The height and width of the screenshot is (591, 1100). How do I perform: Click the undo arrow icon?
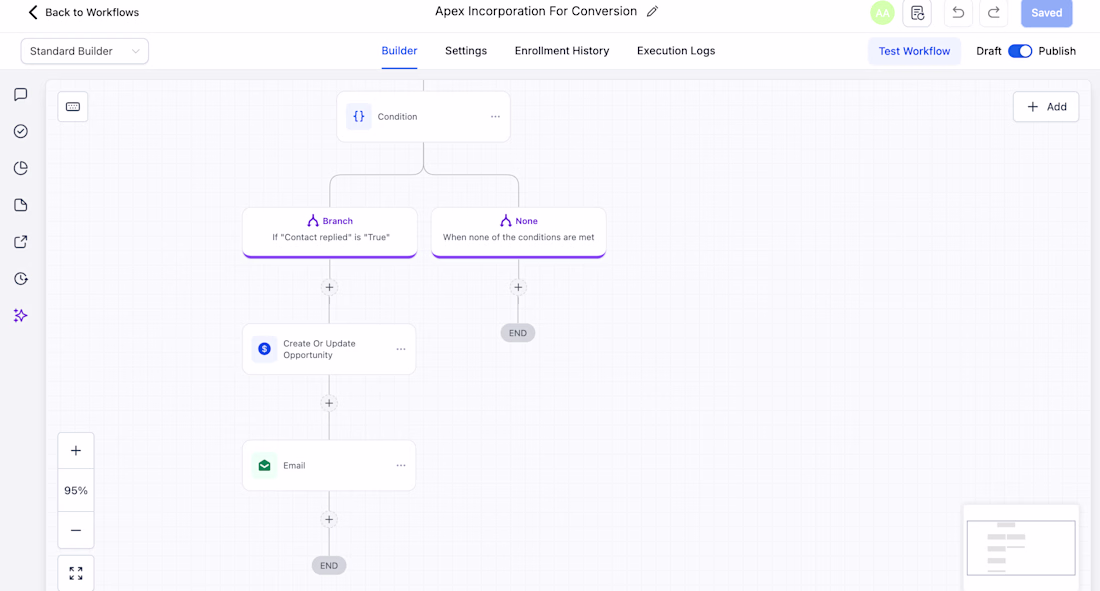[x=958, y=13]
